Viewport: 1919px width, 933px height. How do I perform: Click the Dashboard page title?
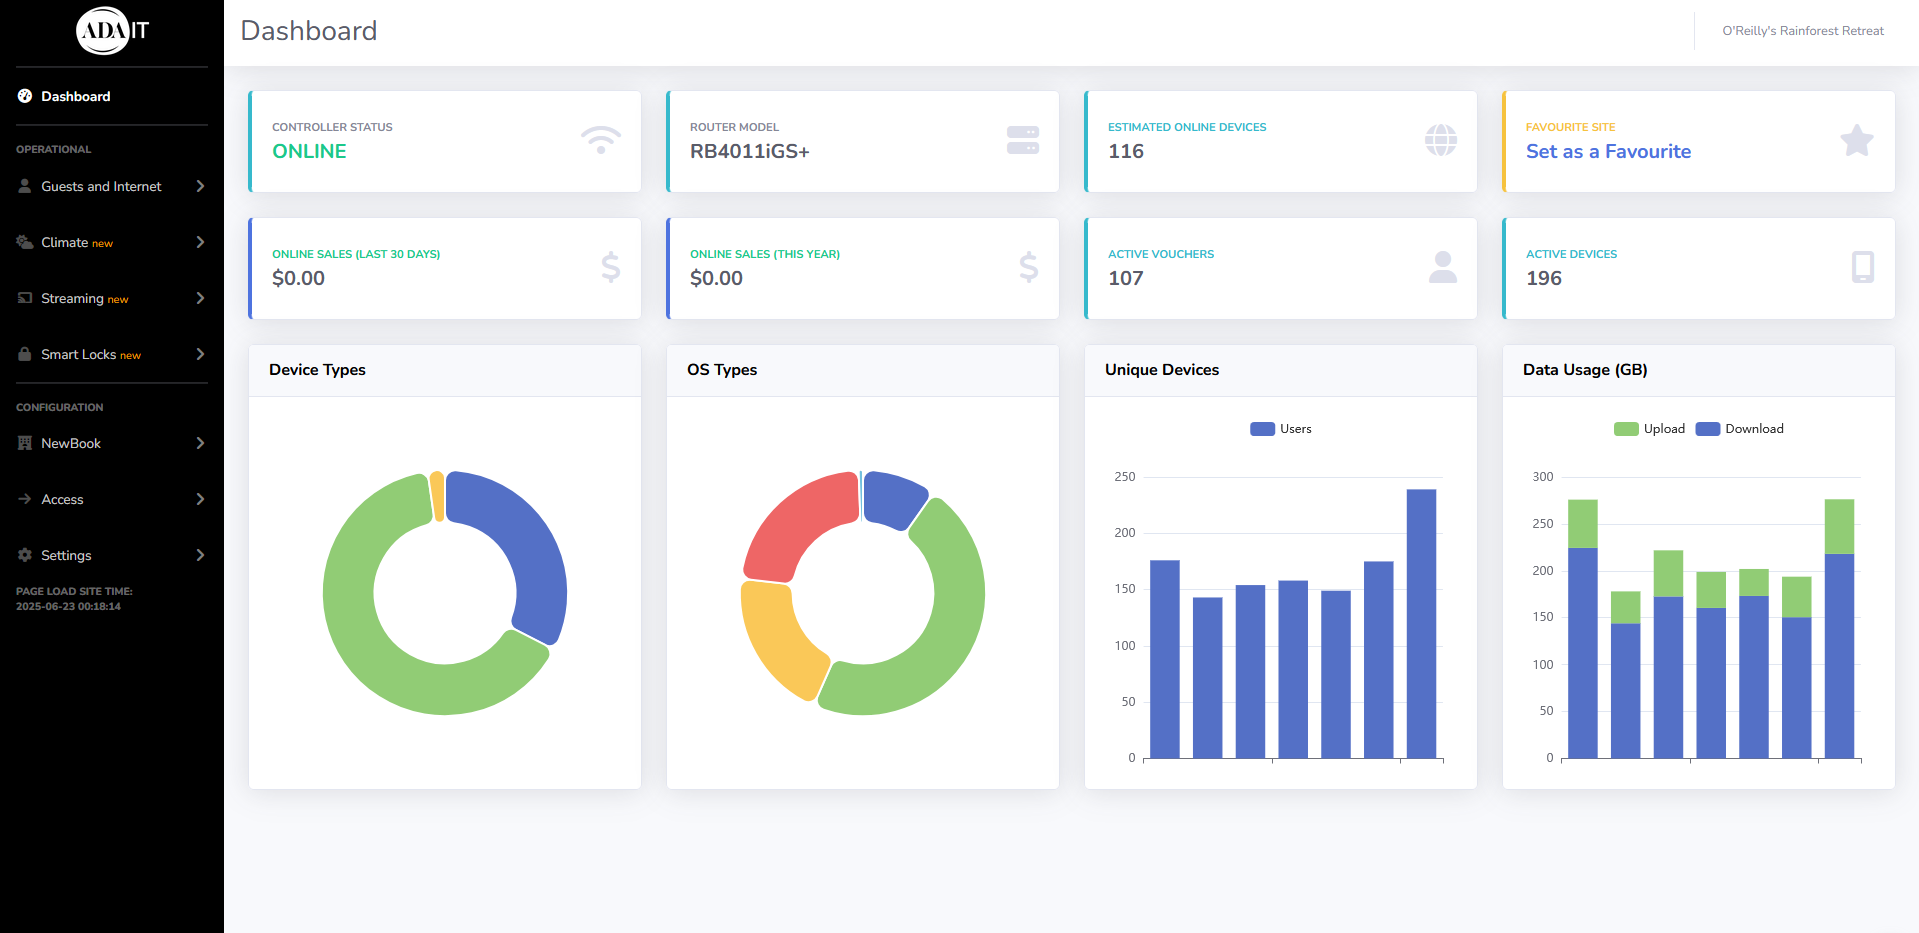coord(309,31)
